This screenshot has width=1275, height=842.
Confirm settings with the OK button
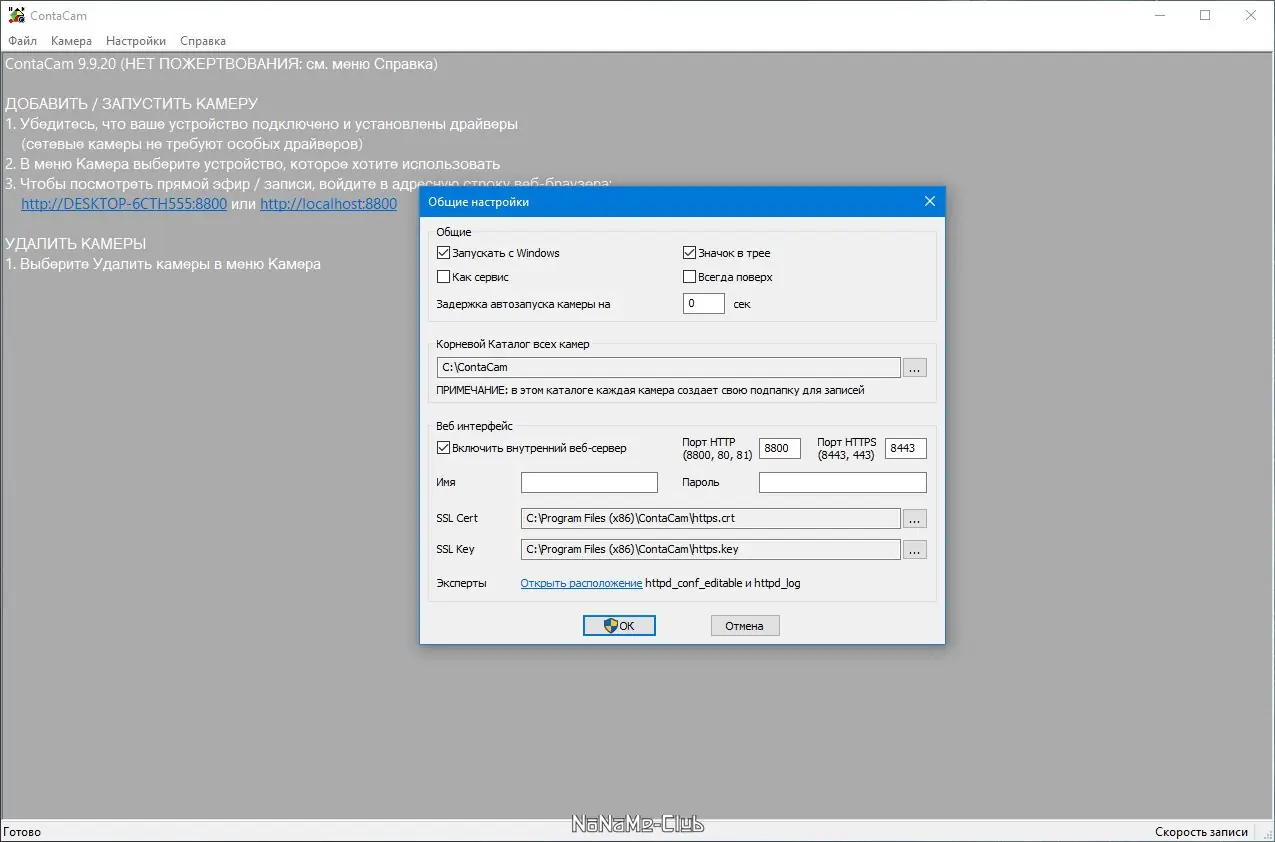[619, 626]
